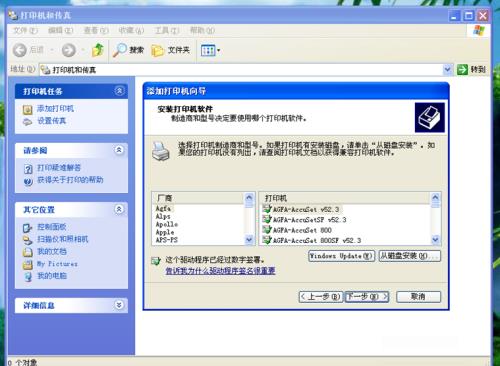This screenshot has width=500, height=366.
Task: Select manufacturer Apollo in list
Action: 167,224
